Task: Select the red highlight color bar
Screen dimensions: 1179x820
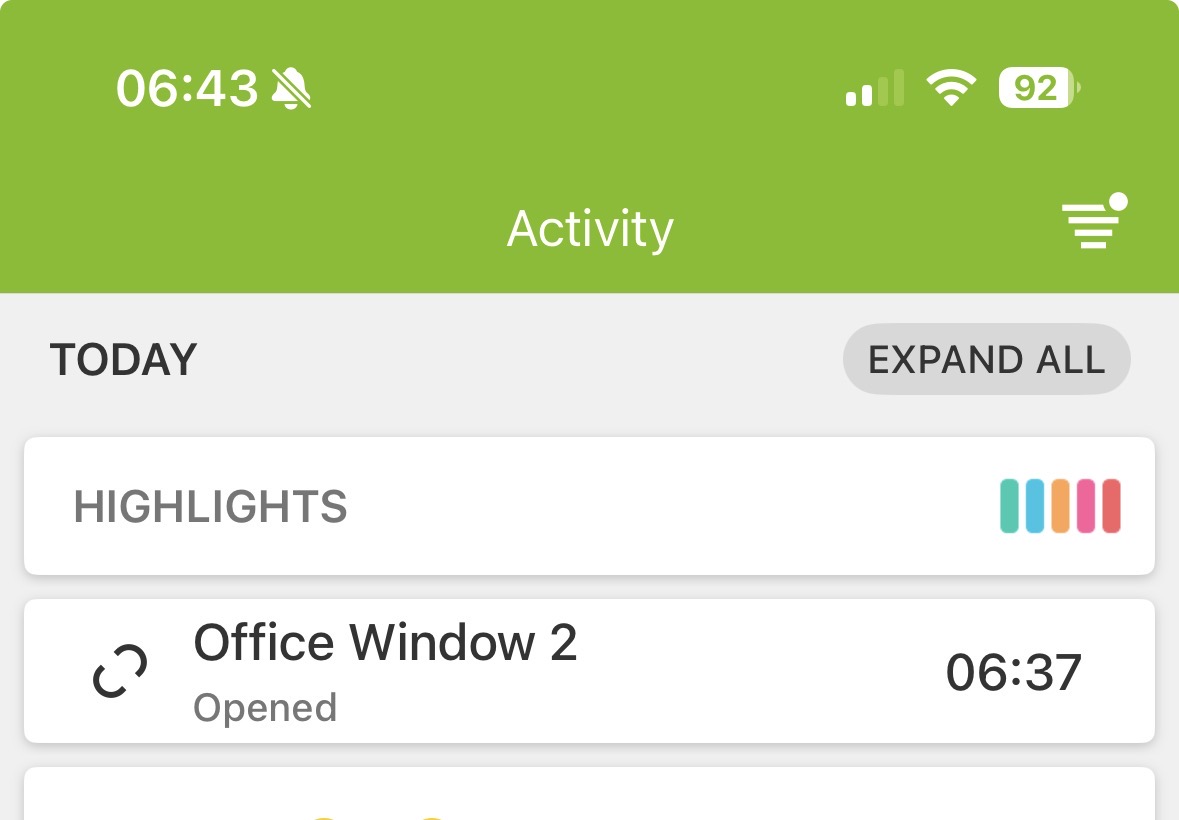Action: tap(1111, 506)
